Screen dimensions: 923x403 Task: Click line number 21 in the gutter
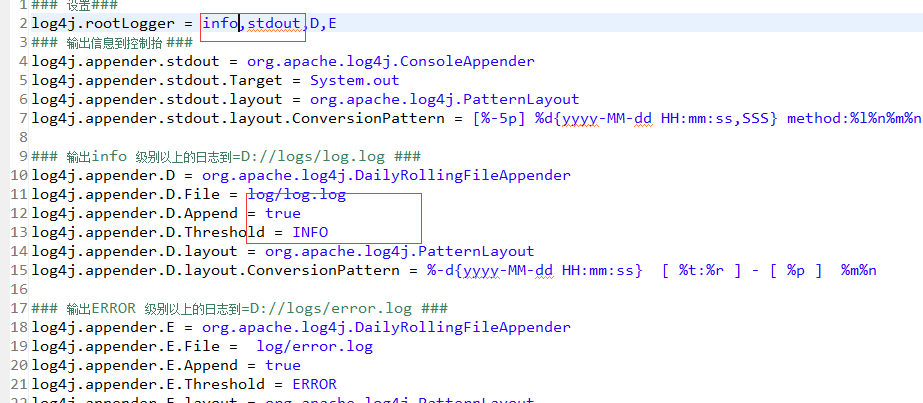20,384
